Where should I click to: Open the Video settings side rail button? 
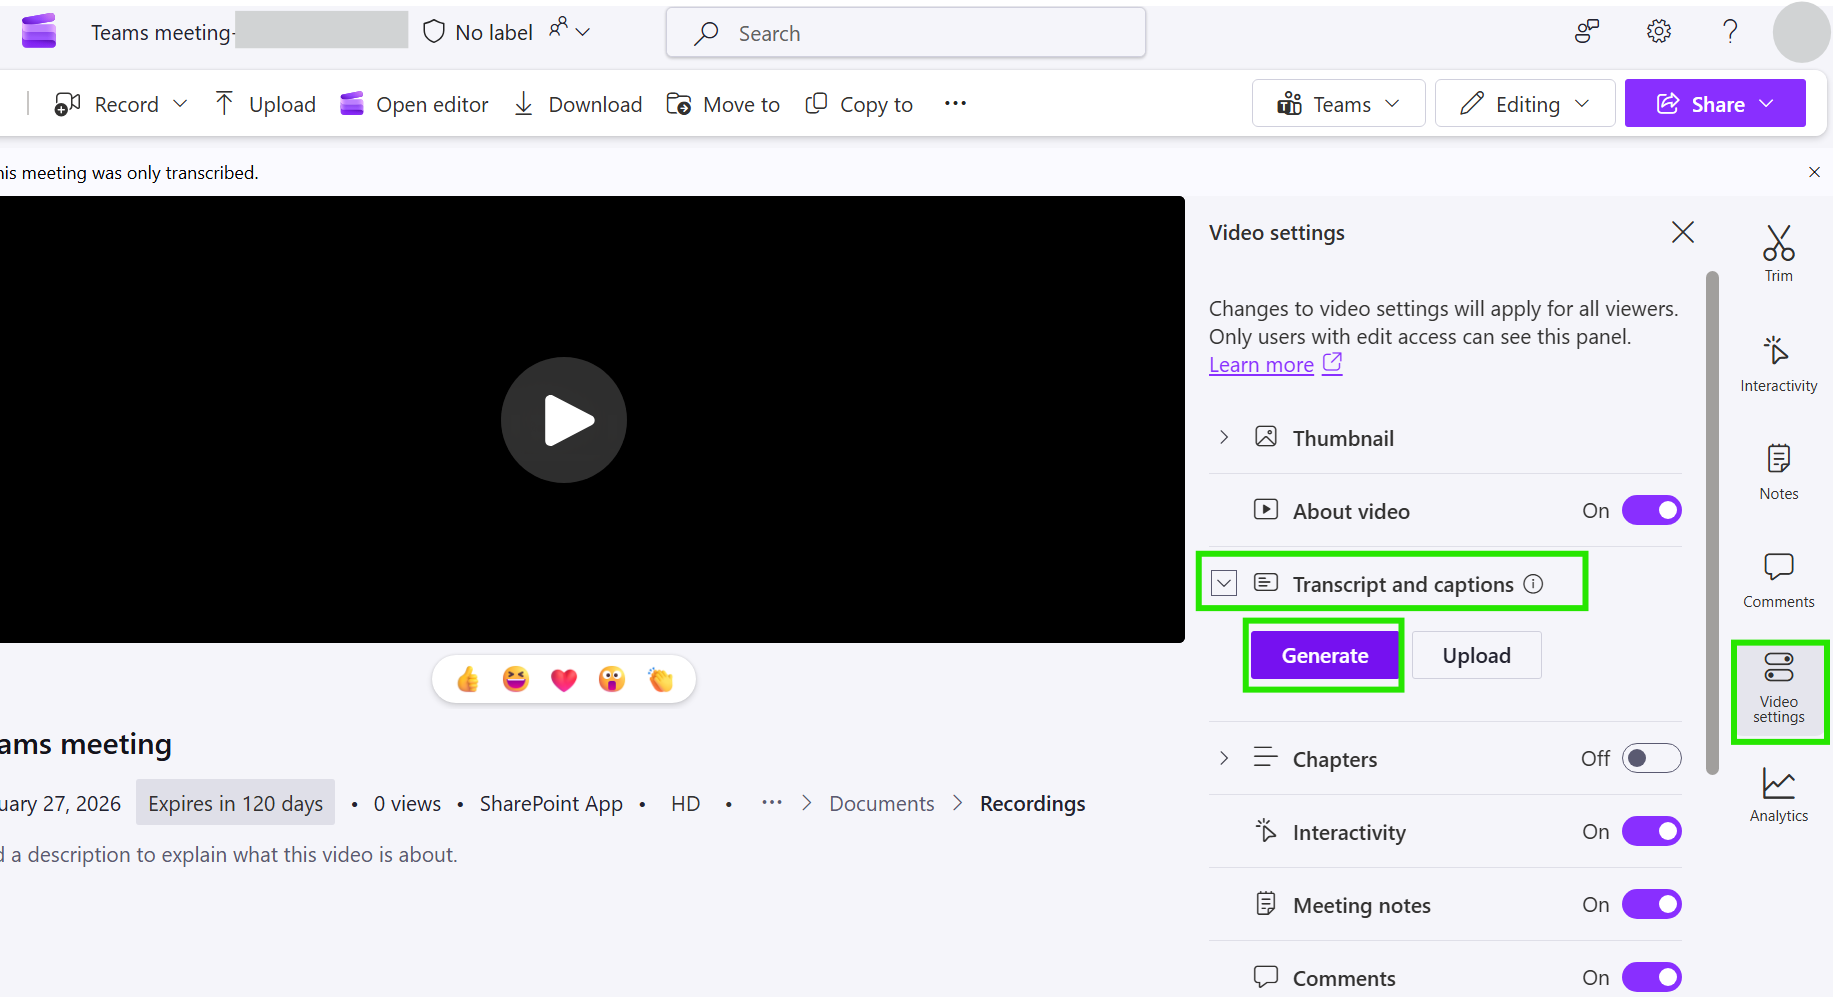coord(1778,688)
